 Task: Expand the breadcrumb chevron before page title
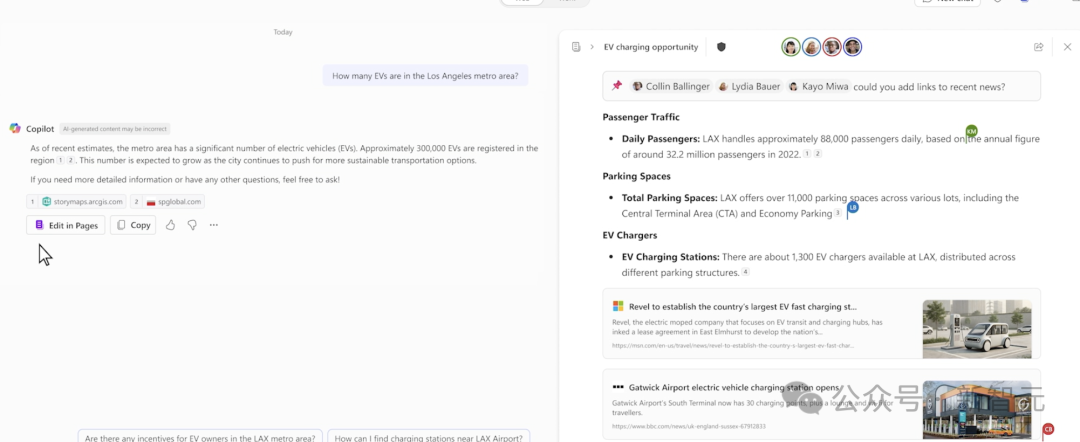point(592,47)
